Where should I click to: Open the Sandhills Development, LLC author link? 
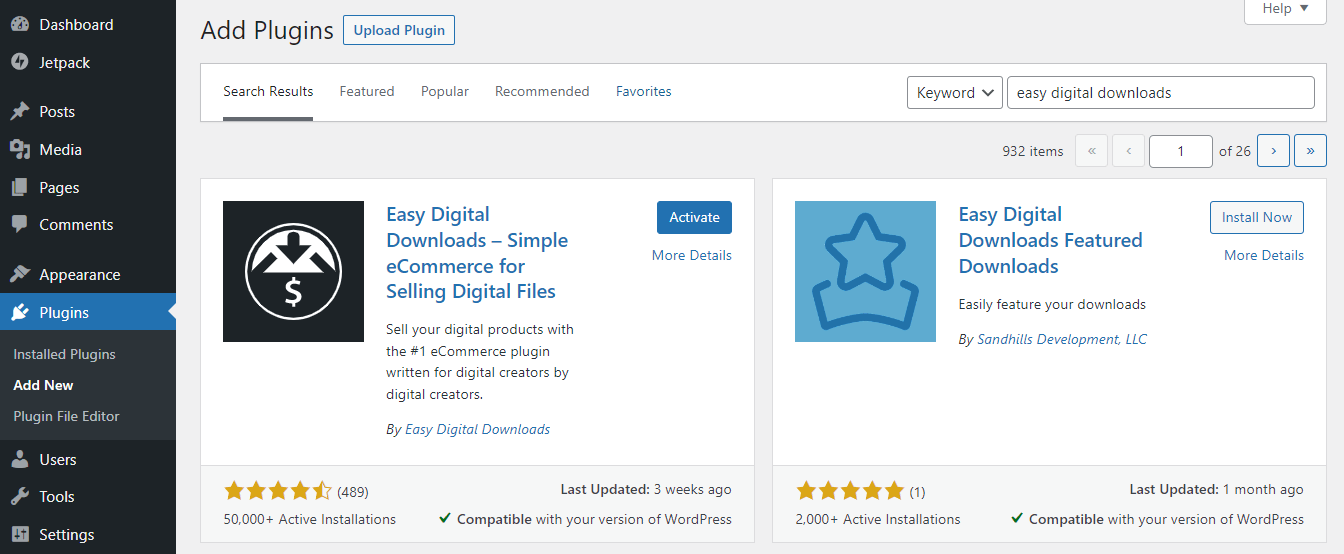click(1062, 339)
